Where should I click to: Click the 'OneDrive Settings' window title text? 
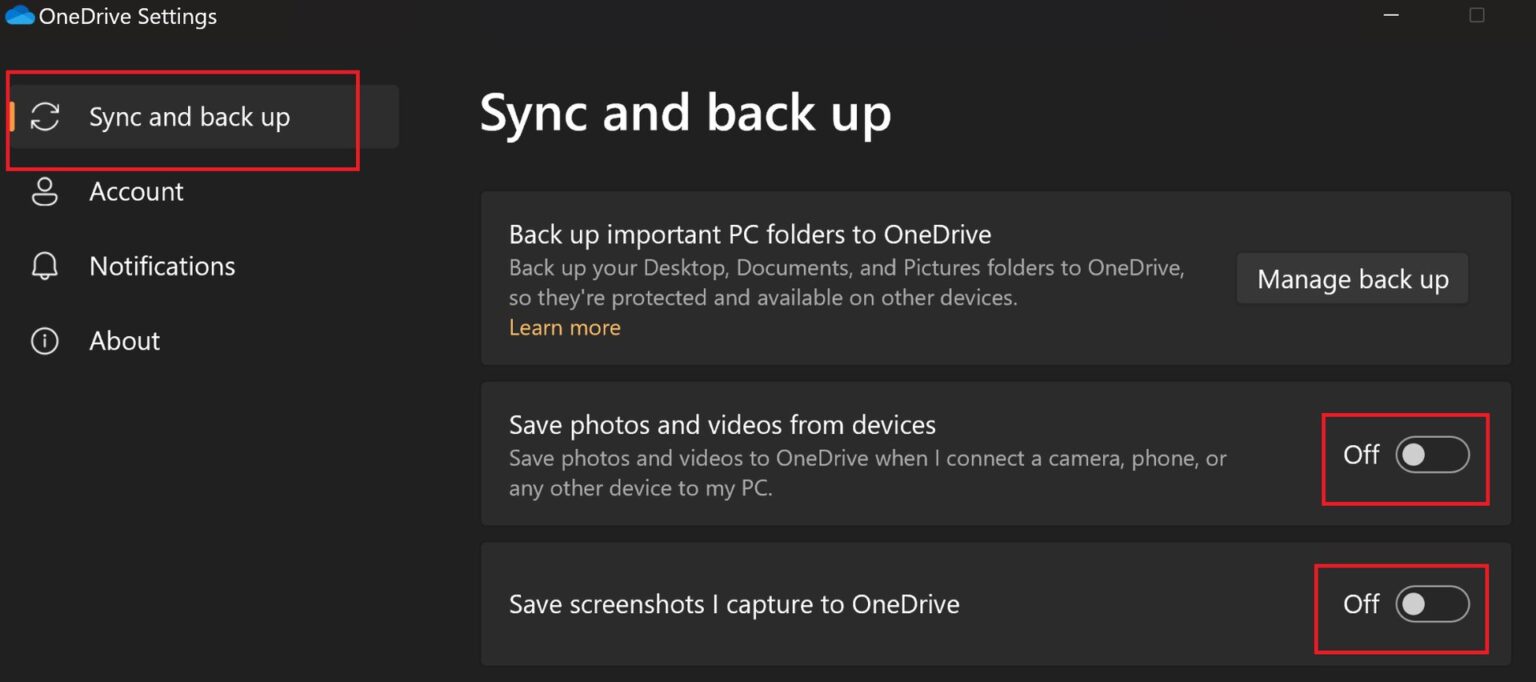(128, 16)
